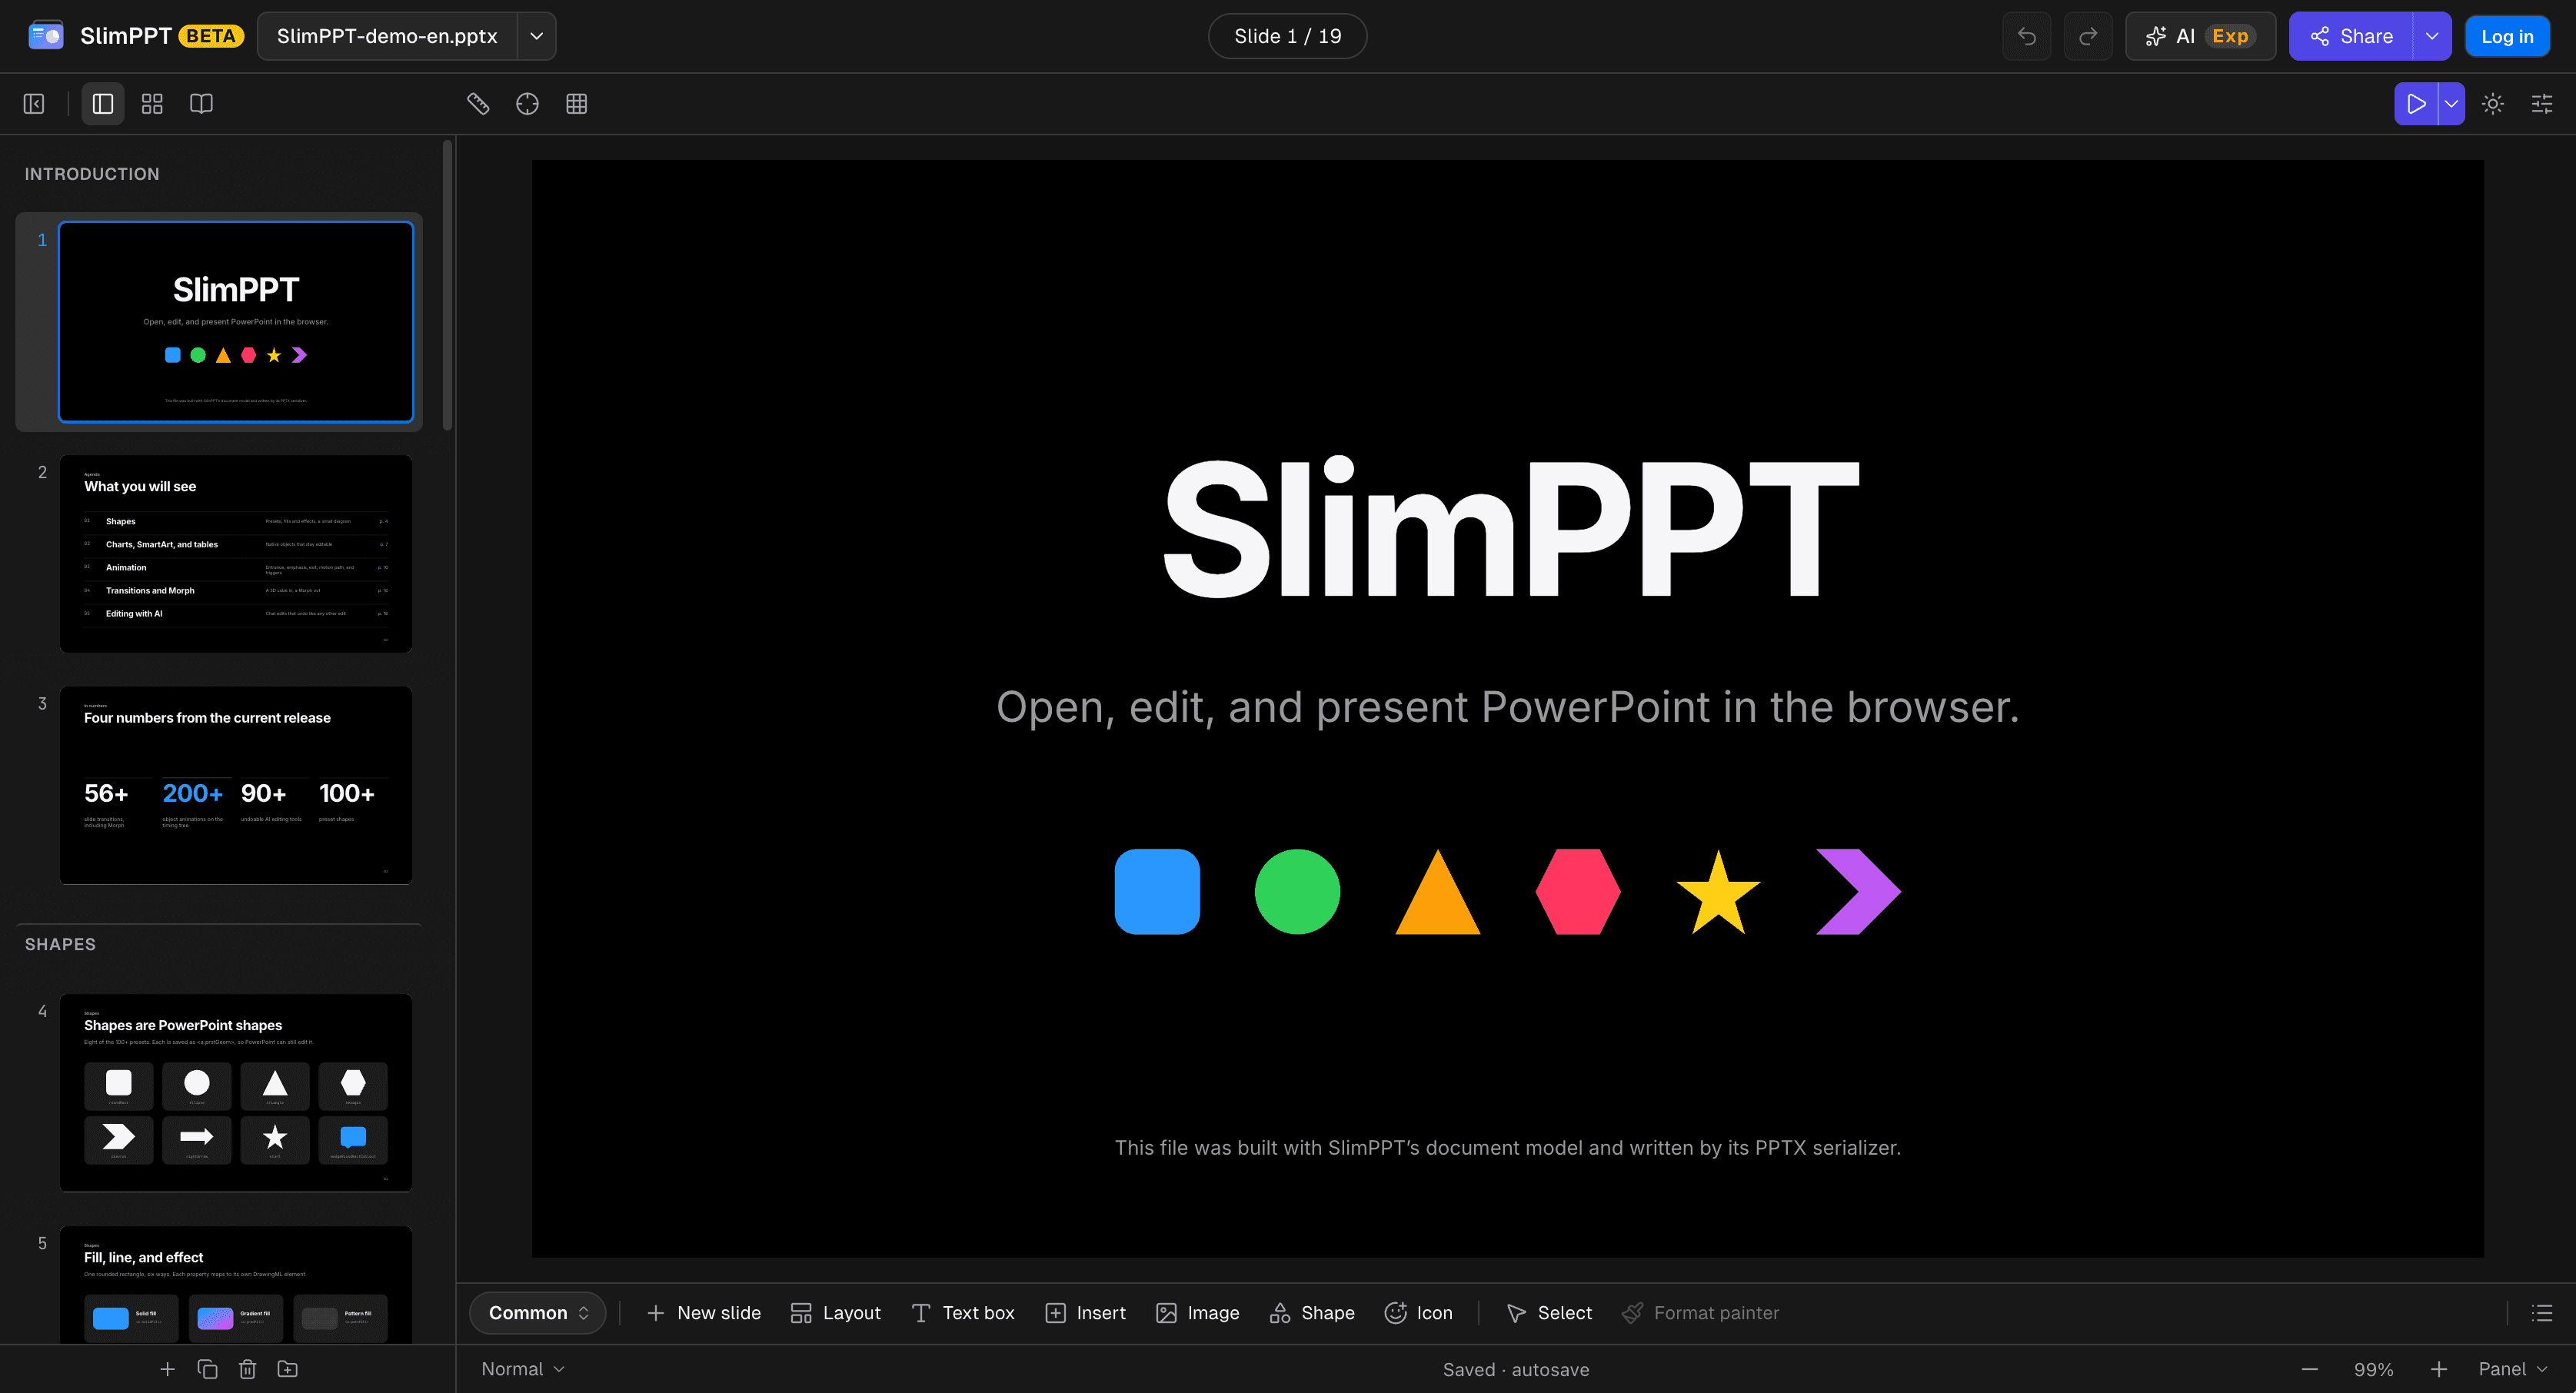The height and width of the screenshot is (1393, 2576).
Task: Toggle the grid overlay icon
Action: [576, 104]
